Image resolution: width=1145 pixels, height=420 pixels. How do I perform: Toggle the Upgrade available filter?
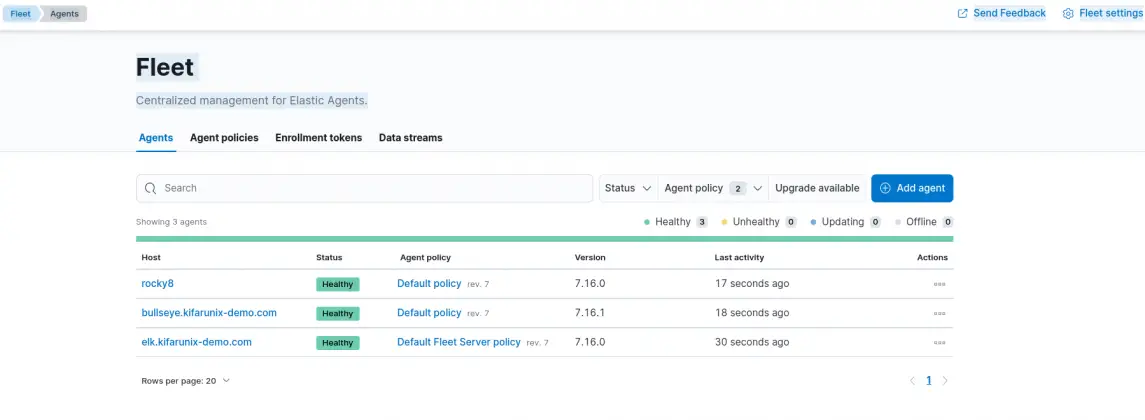coord(817,188)
